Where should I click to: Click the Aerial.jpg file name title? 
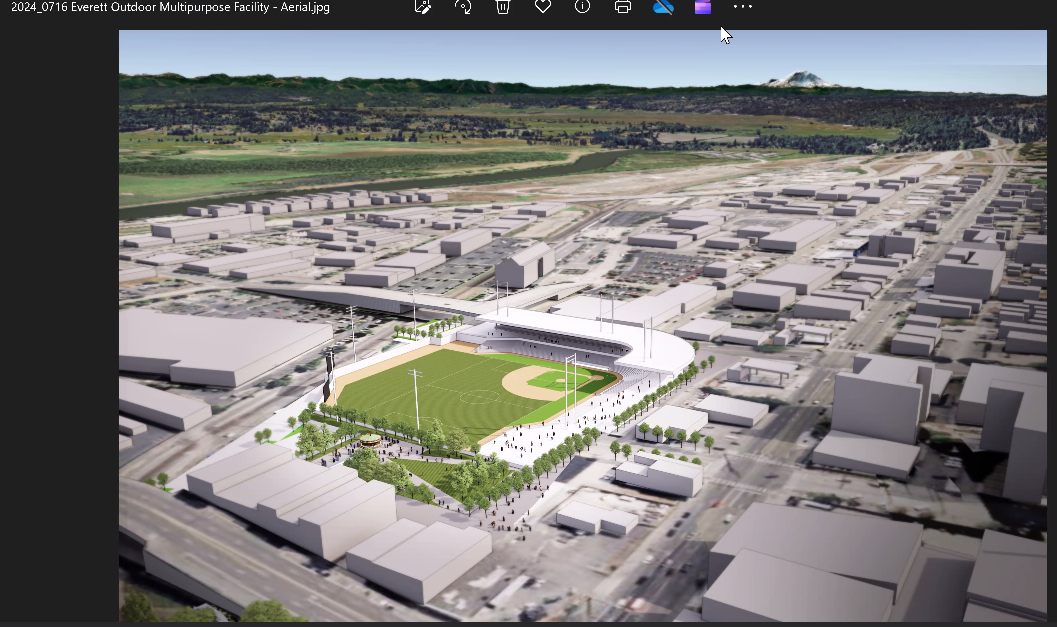click(x=170, y=7)
